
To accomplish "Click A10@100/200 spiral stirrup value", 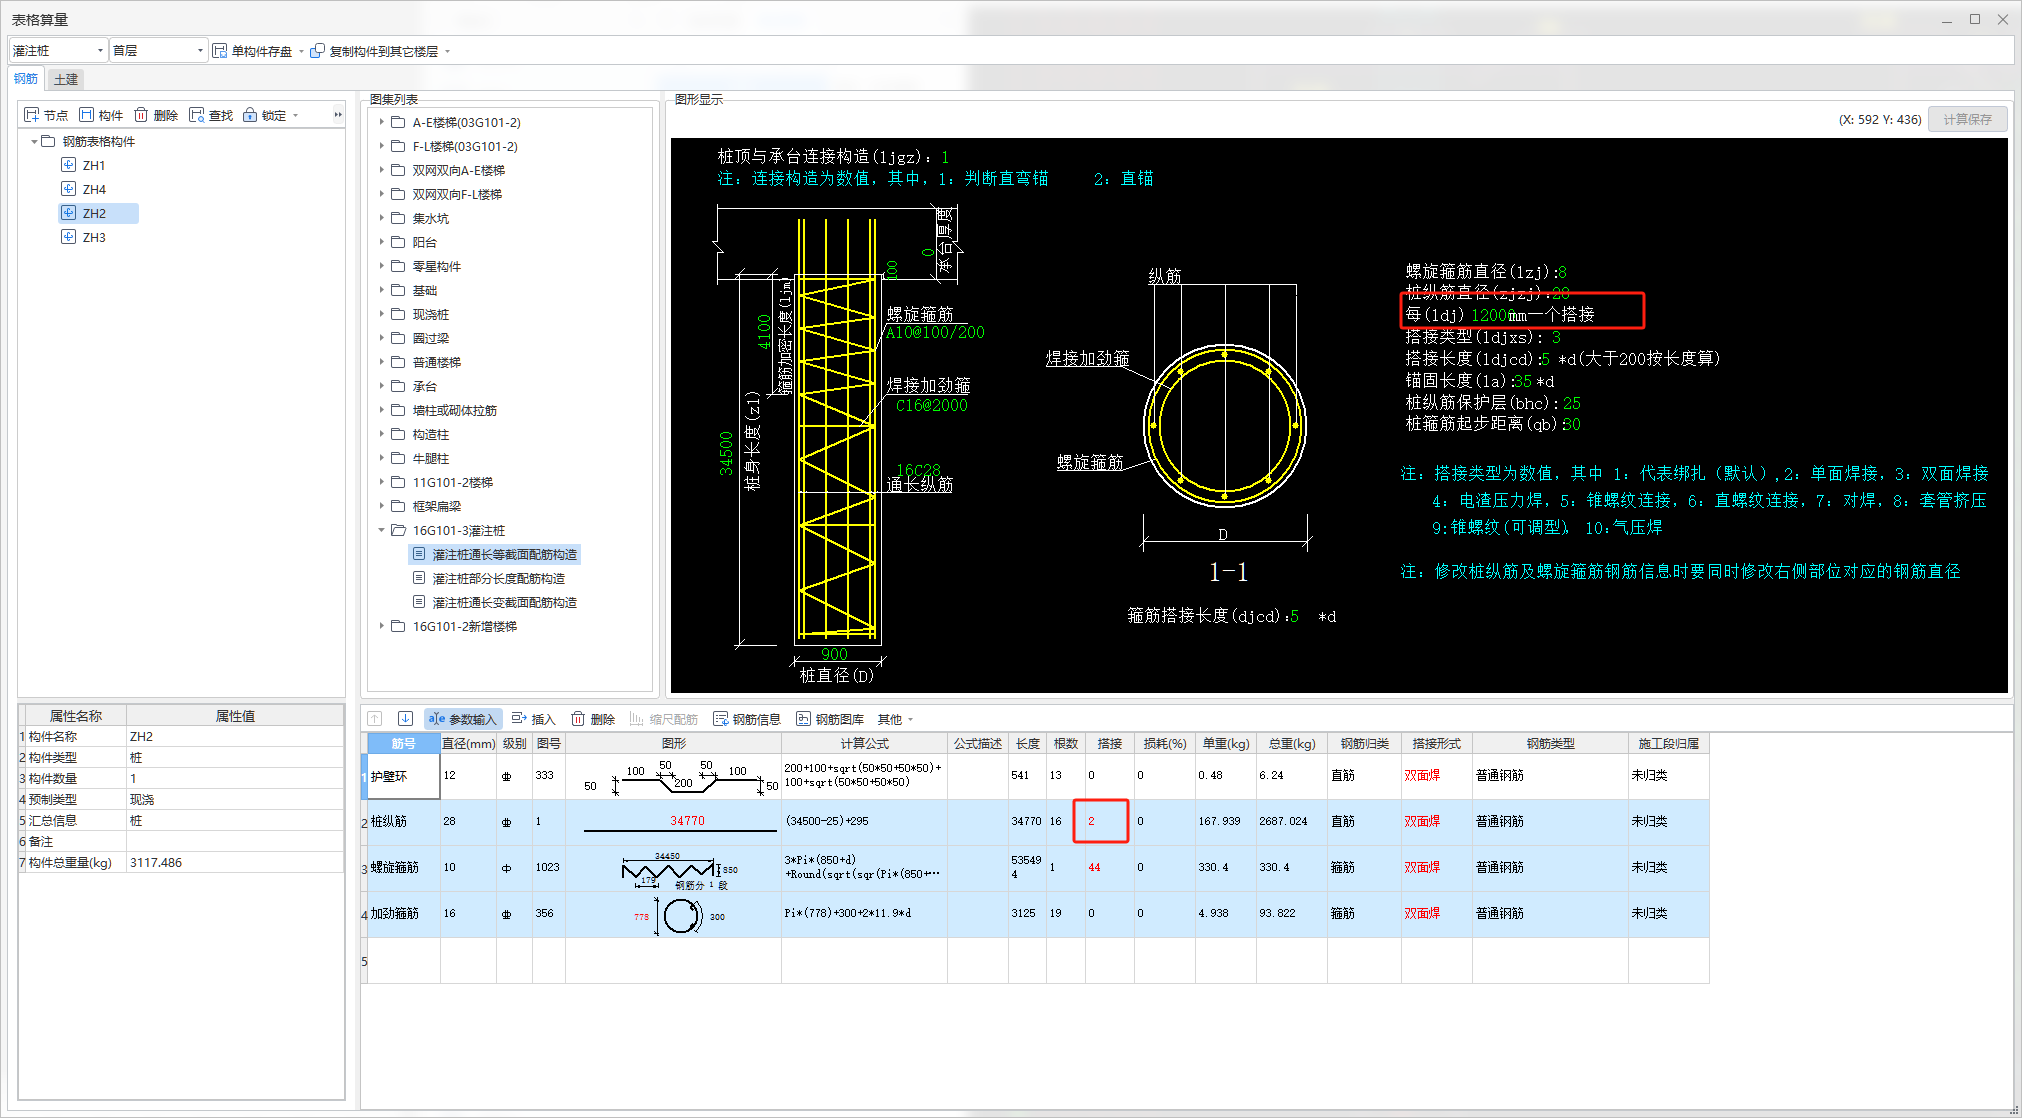I will (x=934, y=332).
